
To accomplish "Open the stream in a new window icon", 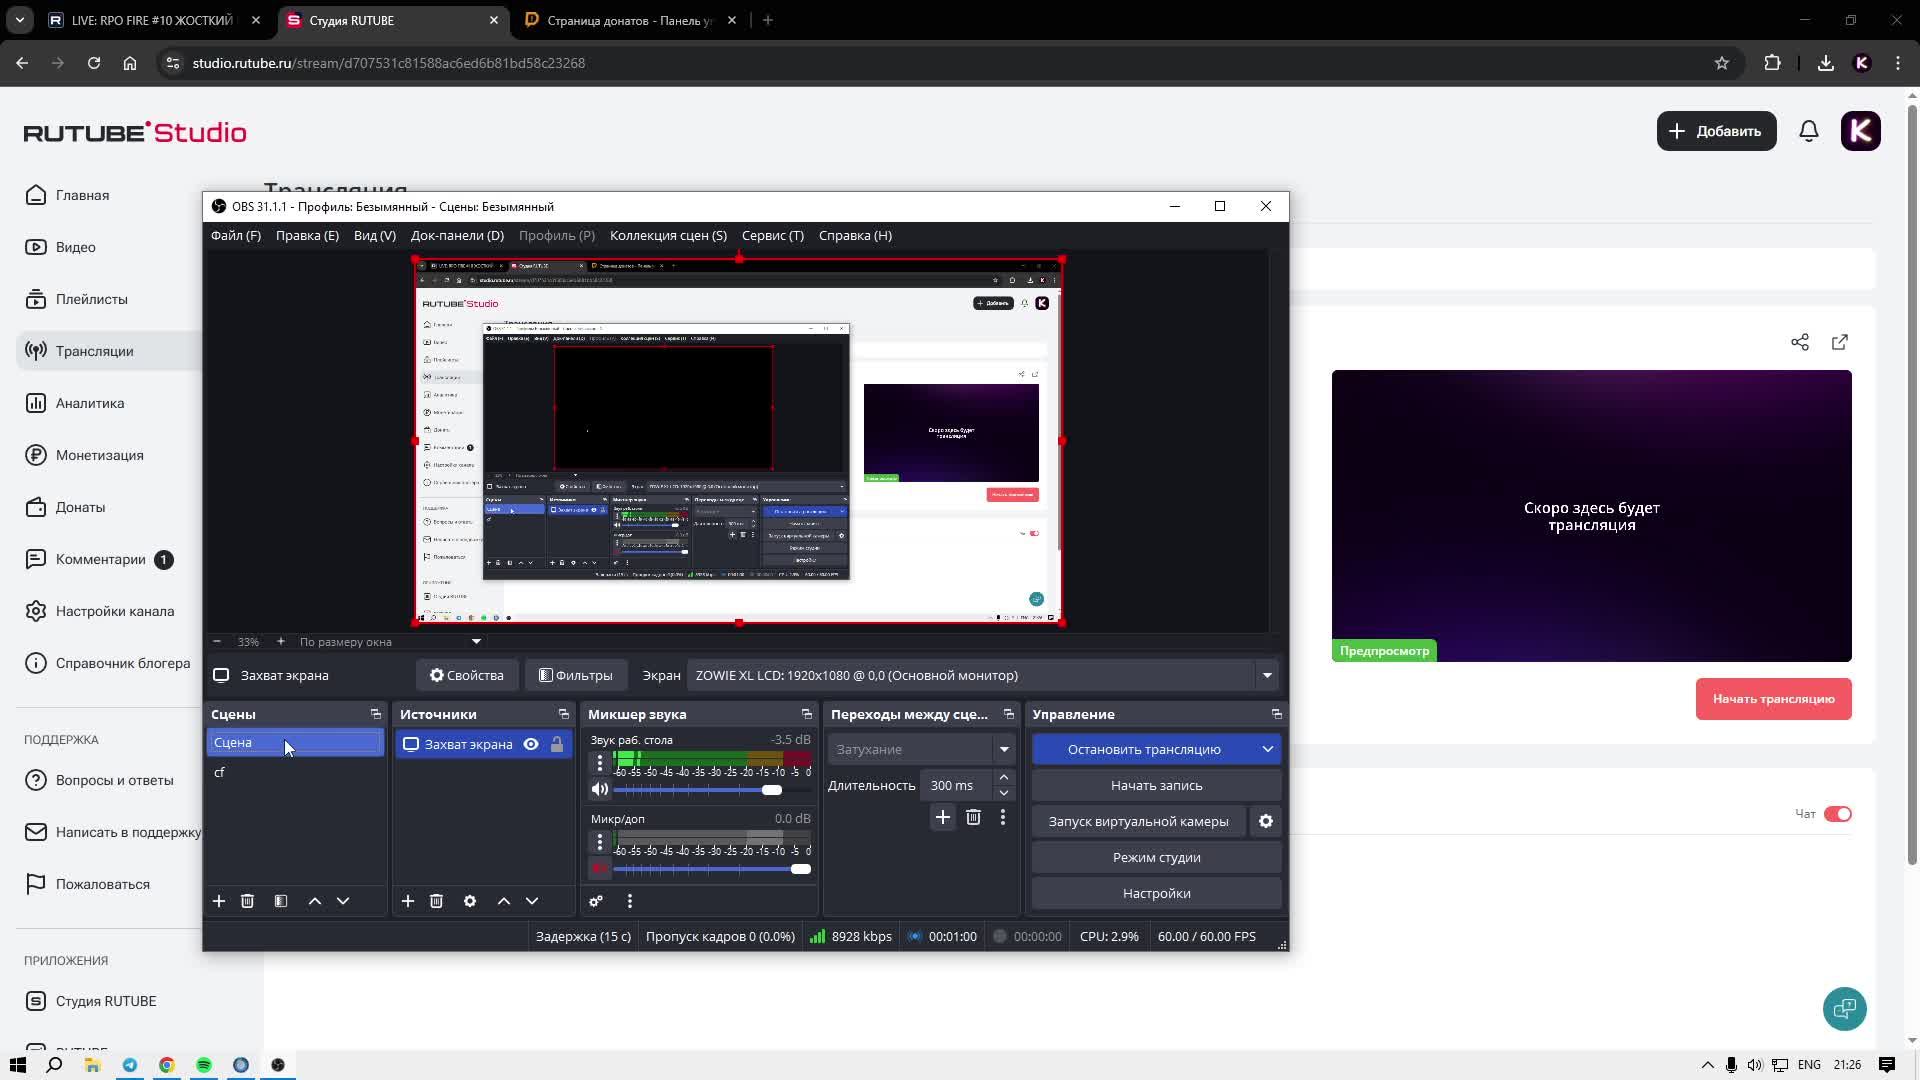I will (x=1840, y=342).
